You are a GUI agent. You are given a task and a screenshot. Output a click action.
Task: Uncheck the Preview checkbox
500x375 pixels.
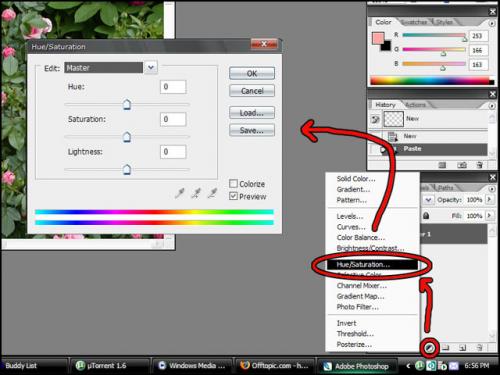[x=233, y=196]
